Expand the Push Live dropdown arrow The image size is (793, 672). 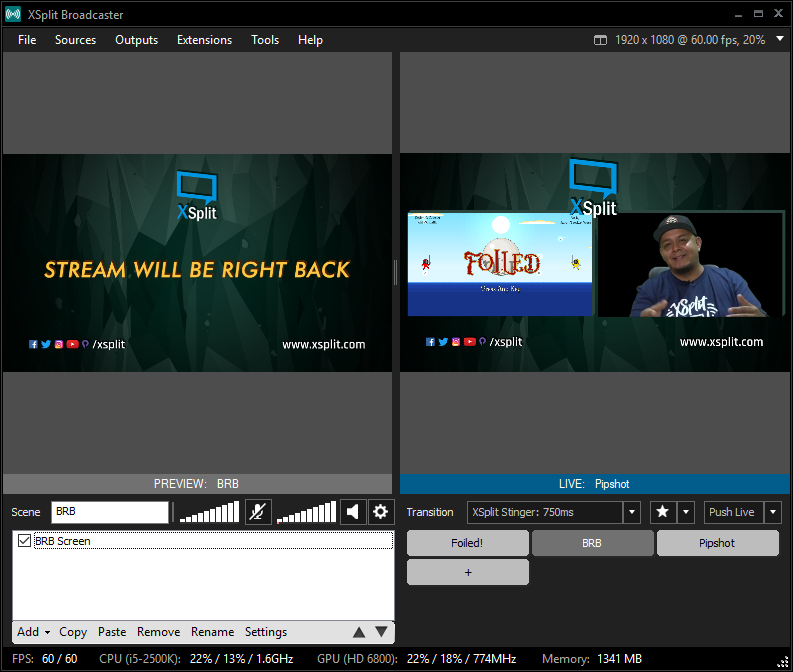click(x=773, y=512)
